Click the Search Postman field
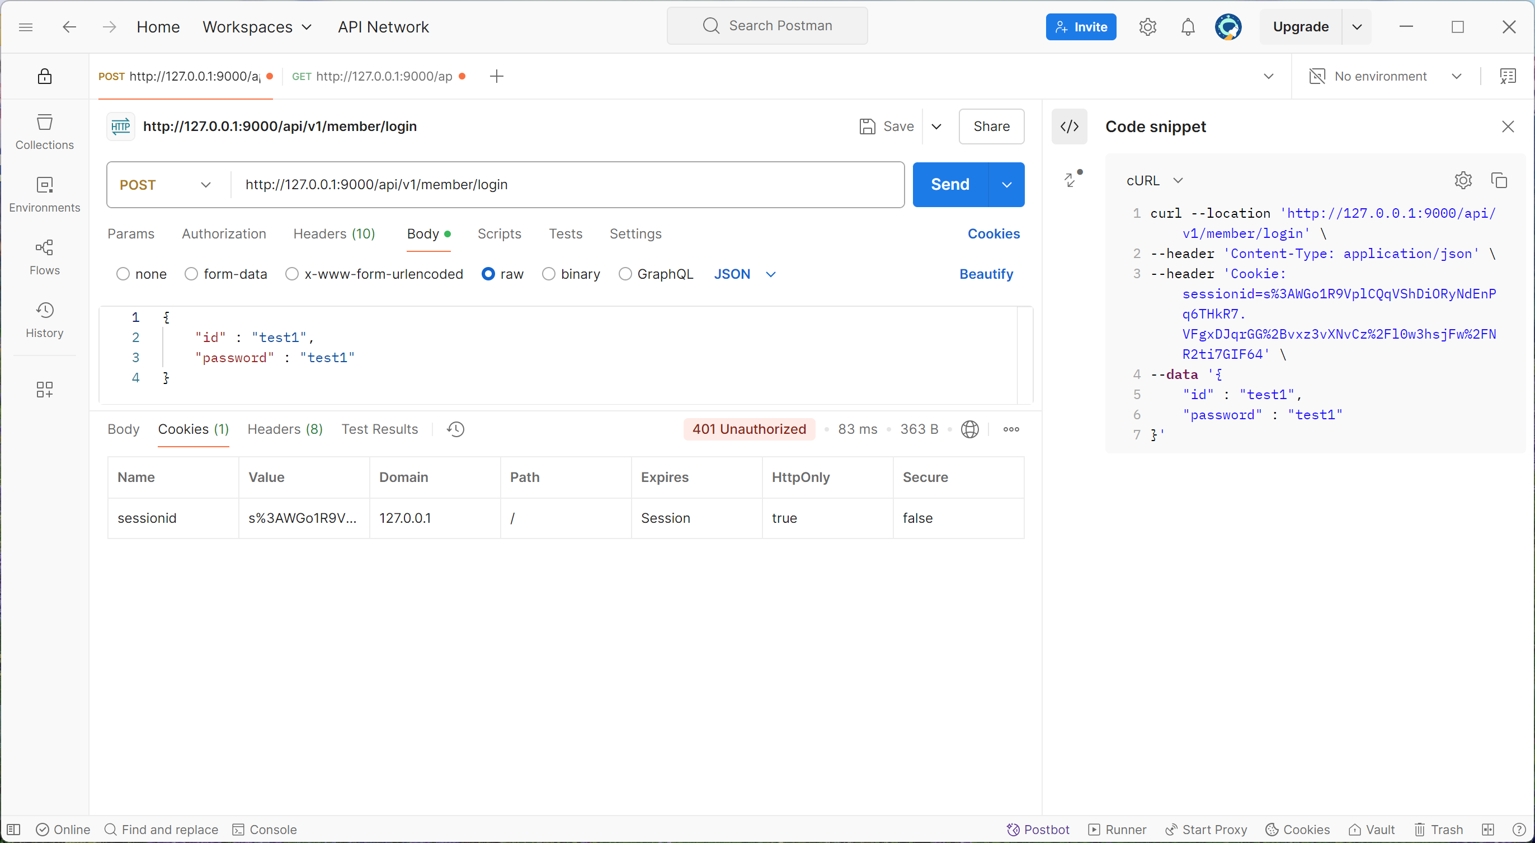 click(767, 26)
